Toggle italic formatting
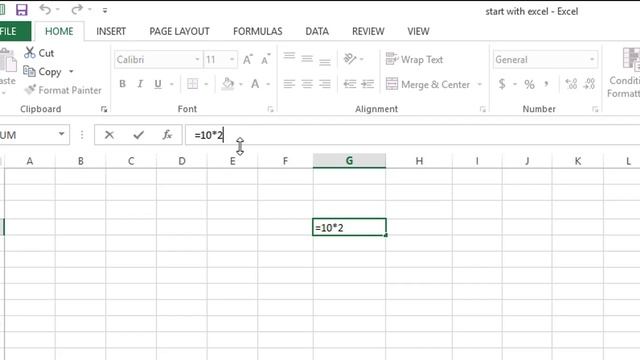 pyautogui.click(x=140, y=84)
